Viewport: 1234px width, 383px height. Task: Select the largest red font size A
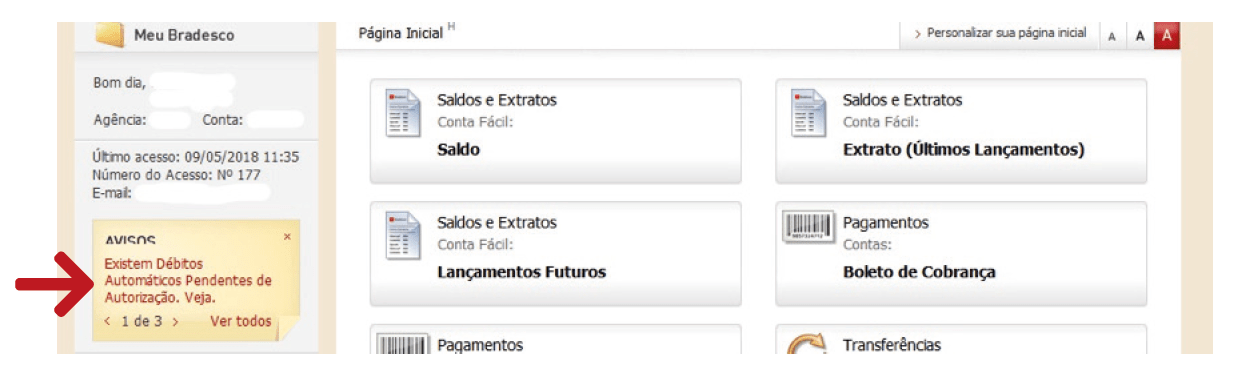[1166, 36]
